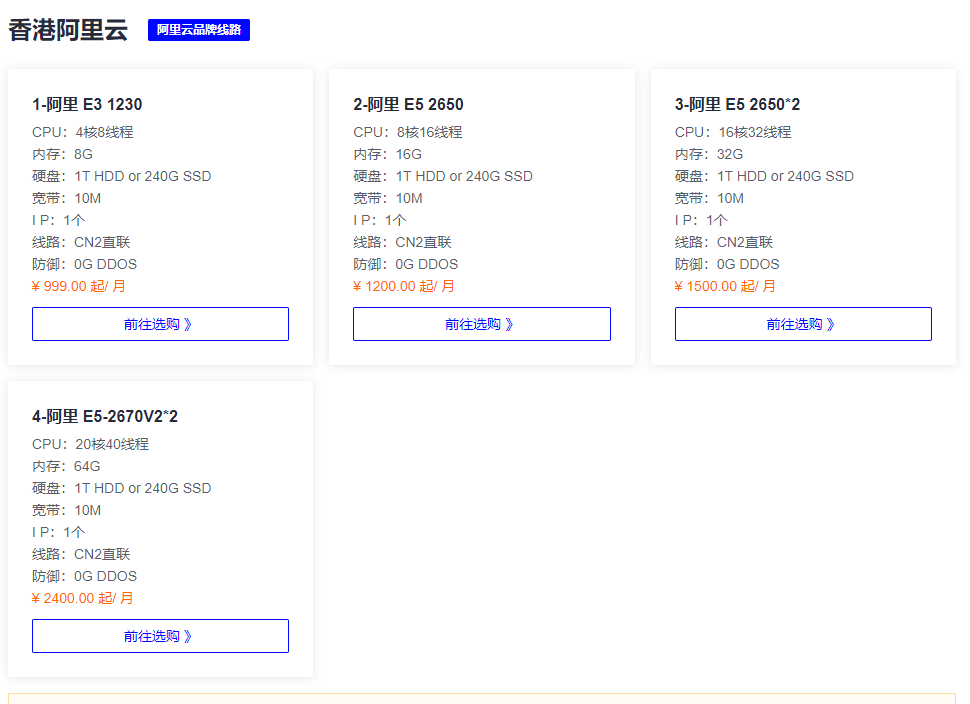Select the 香港阿里云 section heading
970x704 pixels.
pos(68,30)
